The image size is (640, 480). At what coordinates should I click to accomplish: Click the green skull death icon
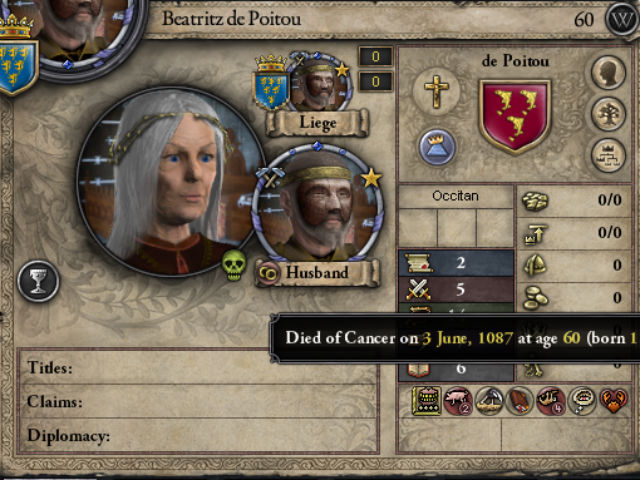tap(234, 265)
